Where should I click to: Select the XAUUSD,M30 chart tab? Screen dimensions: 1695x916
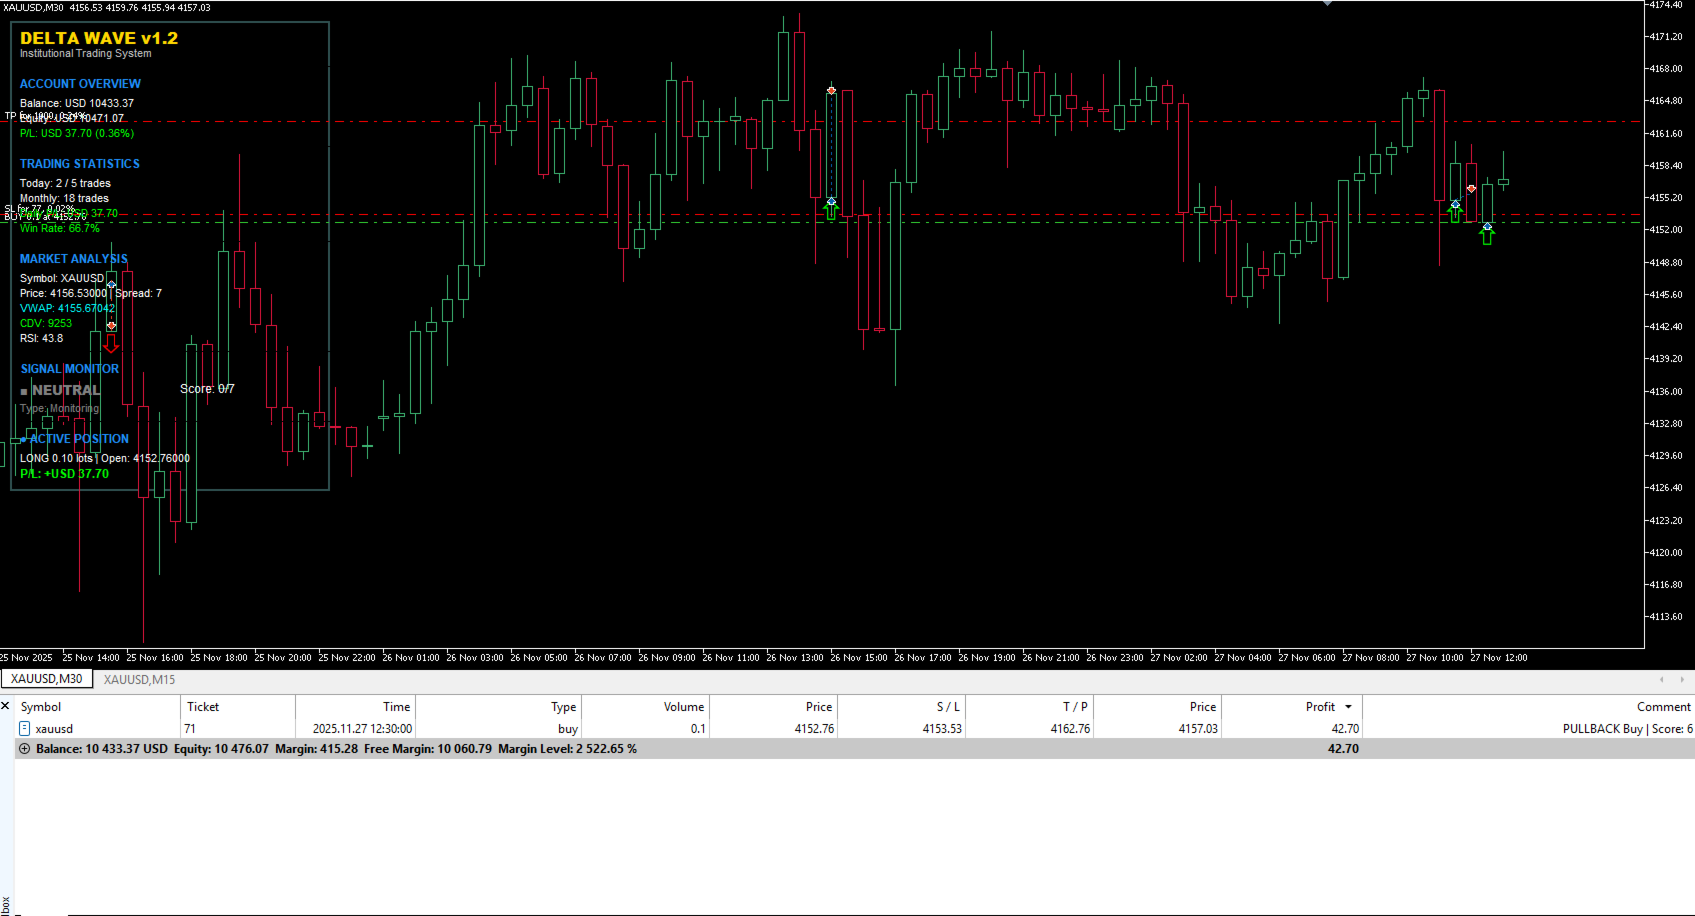point(46,678)
